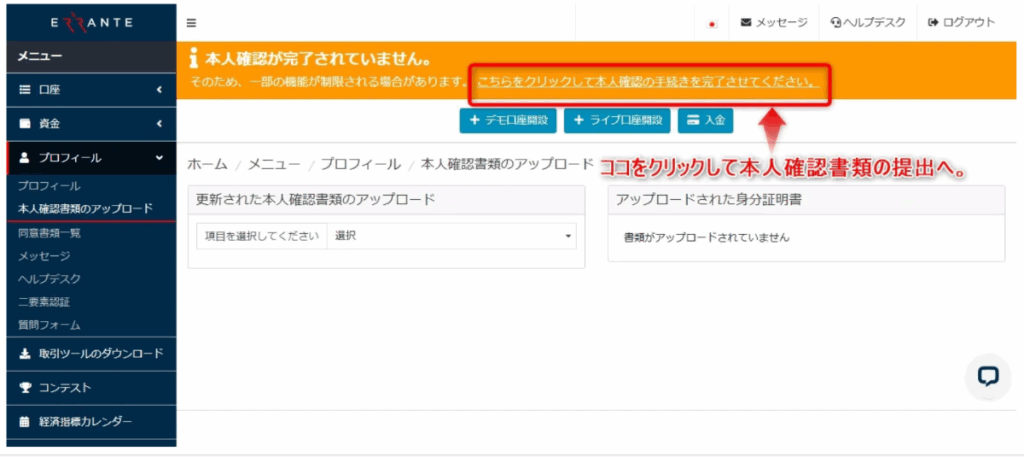Screen dimensions: 1024x457
Task: Open メッセージ in the top bar
Action: coord(774,22)
